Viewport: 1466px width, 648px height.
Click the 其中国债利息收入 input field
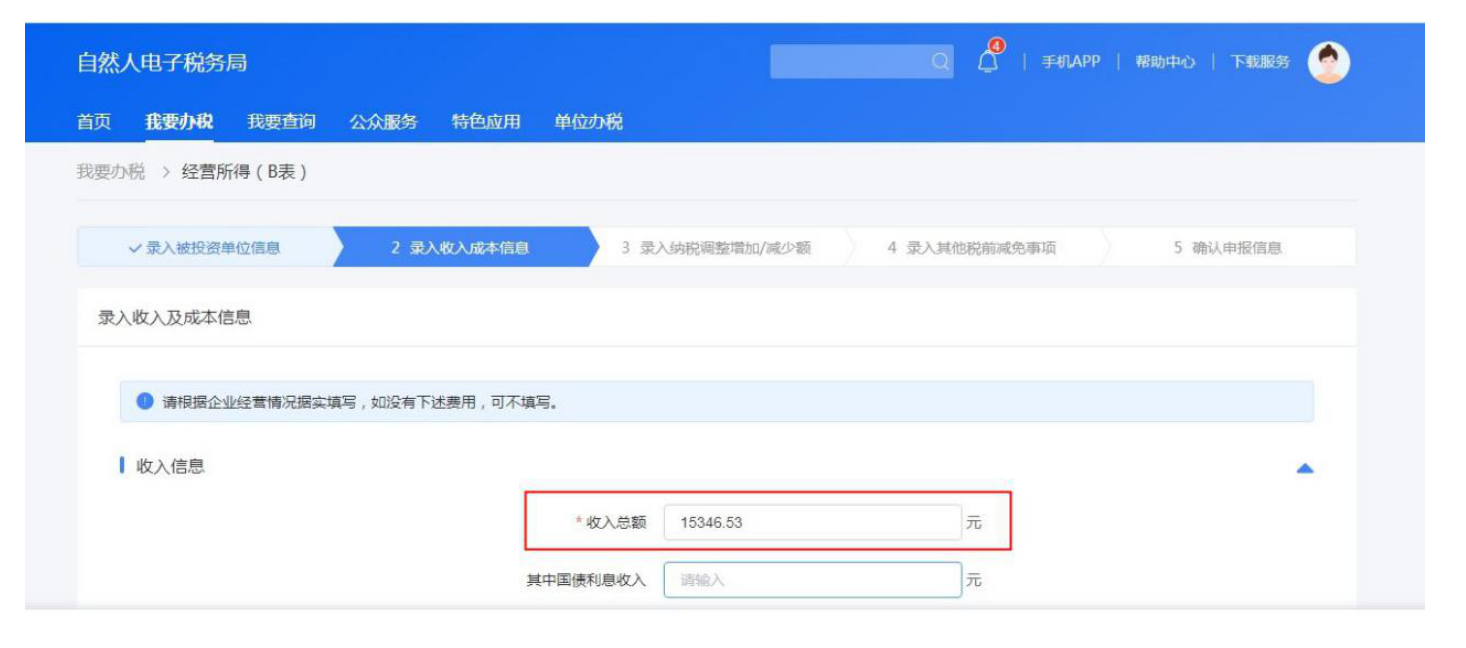tap(812, 580)
